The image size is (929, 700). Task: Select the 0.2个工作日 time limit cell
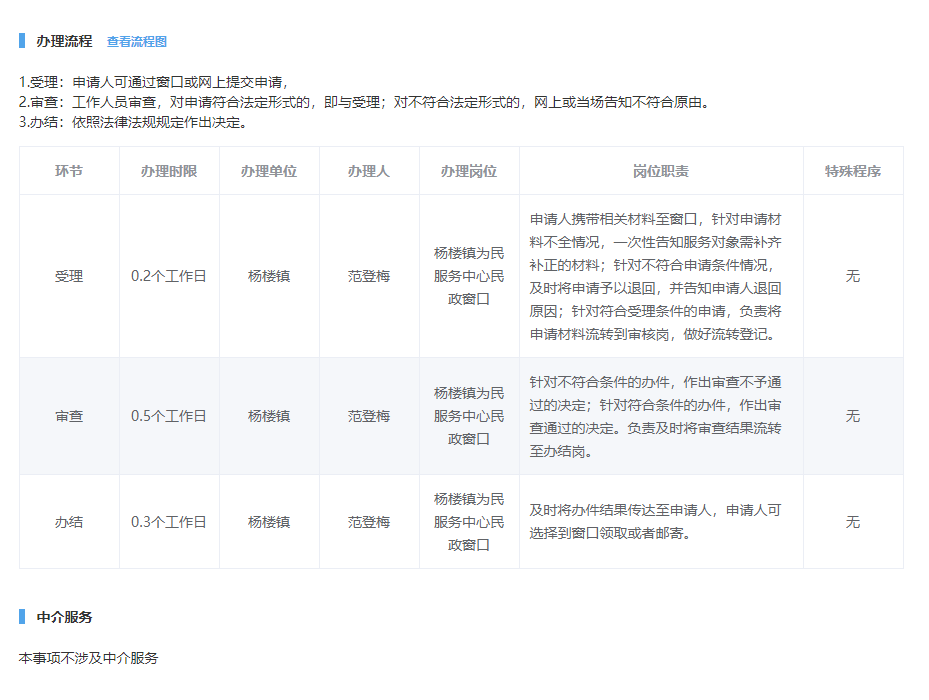click(x=169, y=276)
